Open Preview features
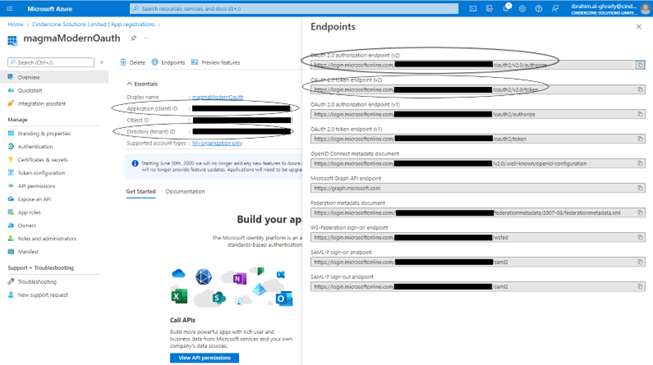 coord(216,62)
